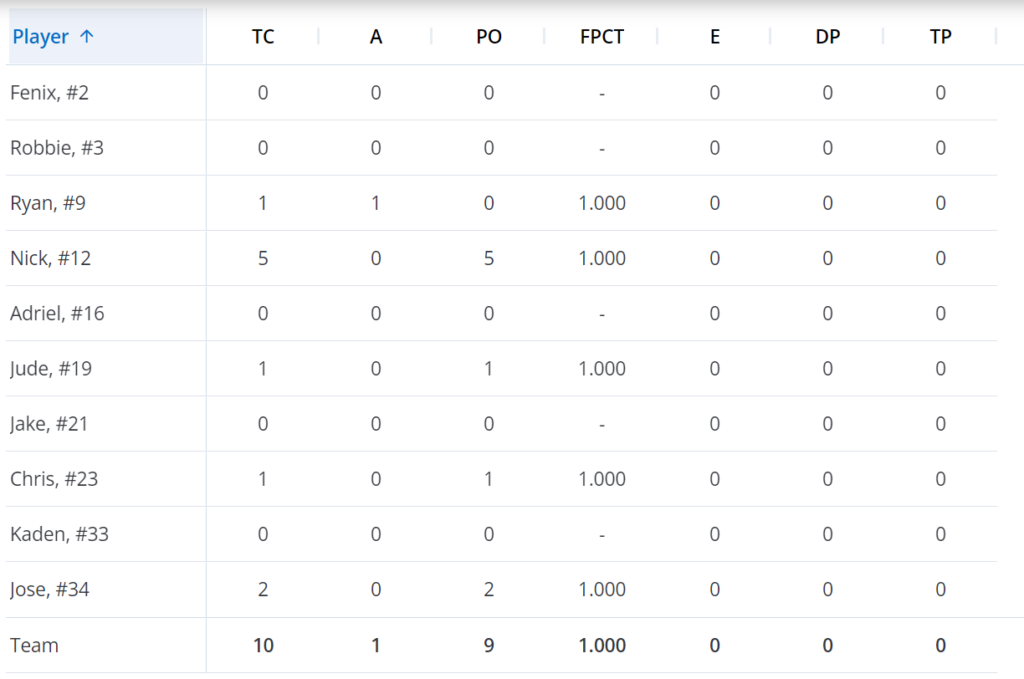Select player row Jude, #19
The height and width of the screenshot is (679, 1024).
(x=502, y=368)
